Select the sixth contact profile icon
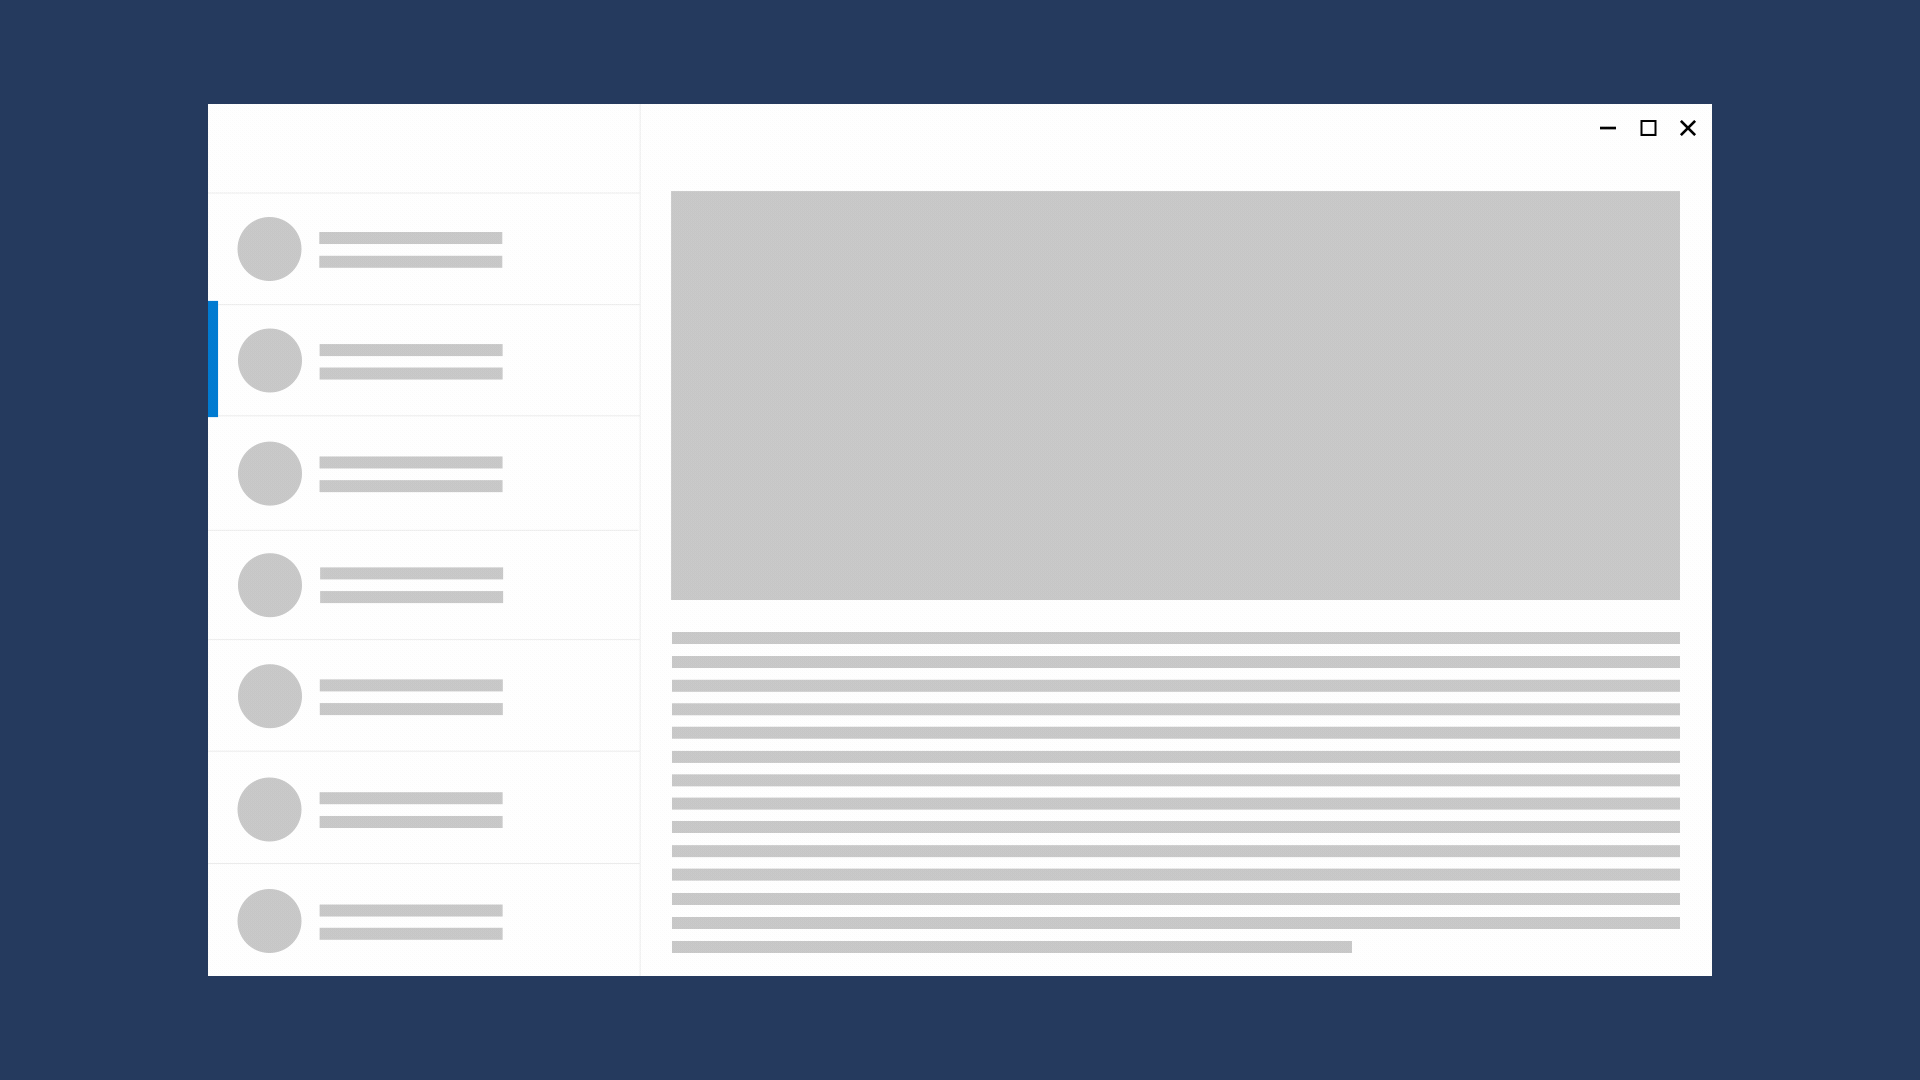 tap(269, 808)
